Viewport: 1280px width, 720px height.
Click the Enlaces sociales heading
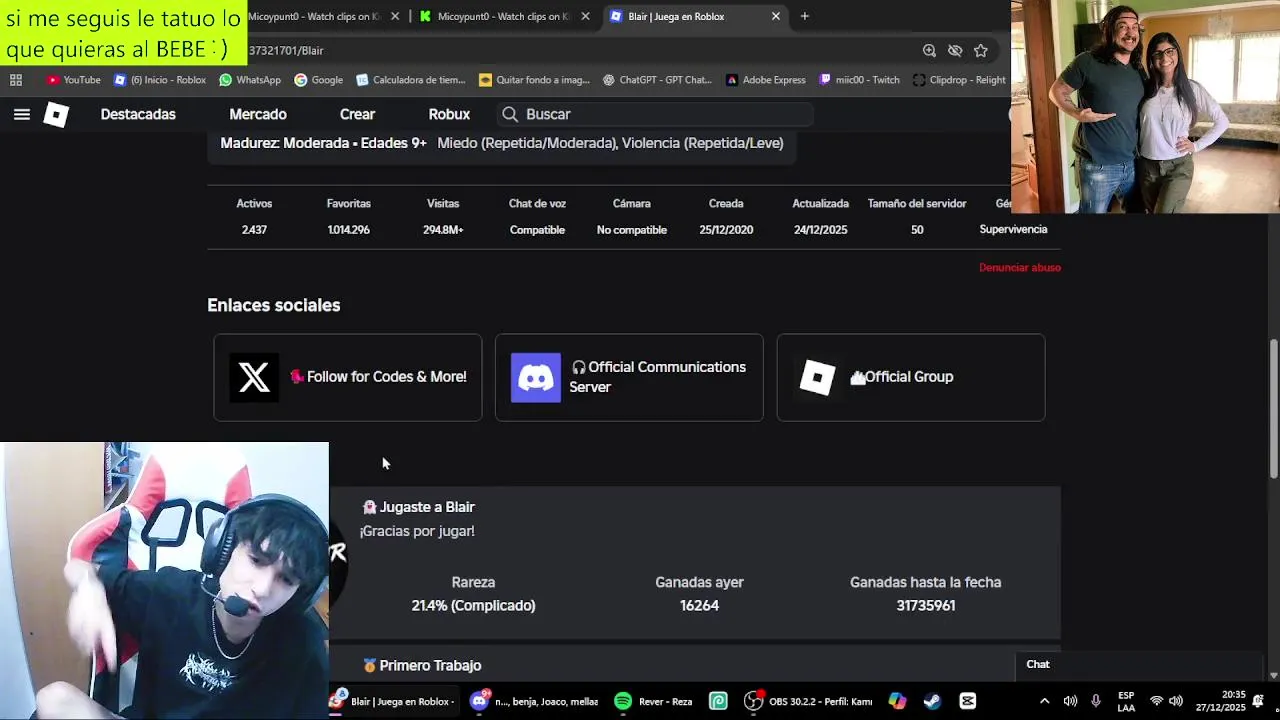273,305
